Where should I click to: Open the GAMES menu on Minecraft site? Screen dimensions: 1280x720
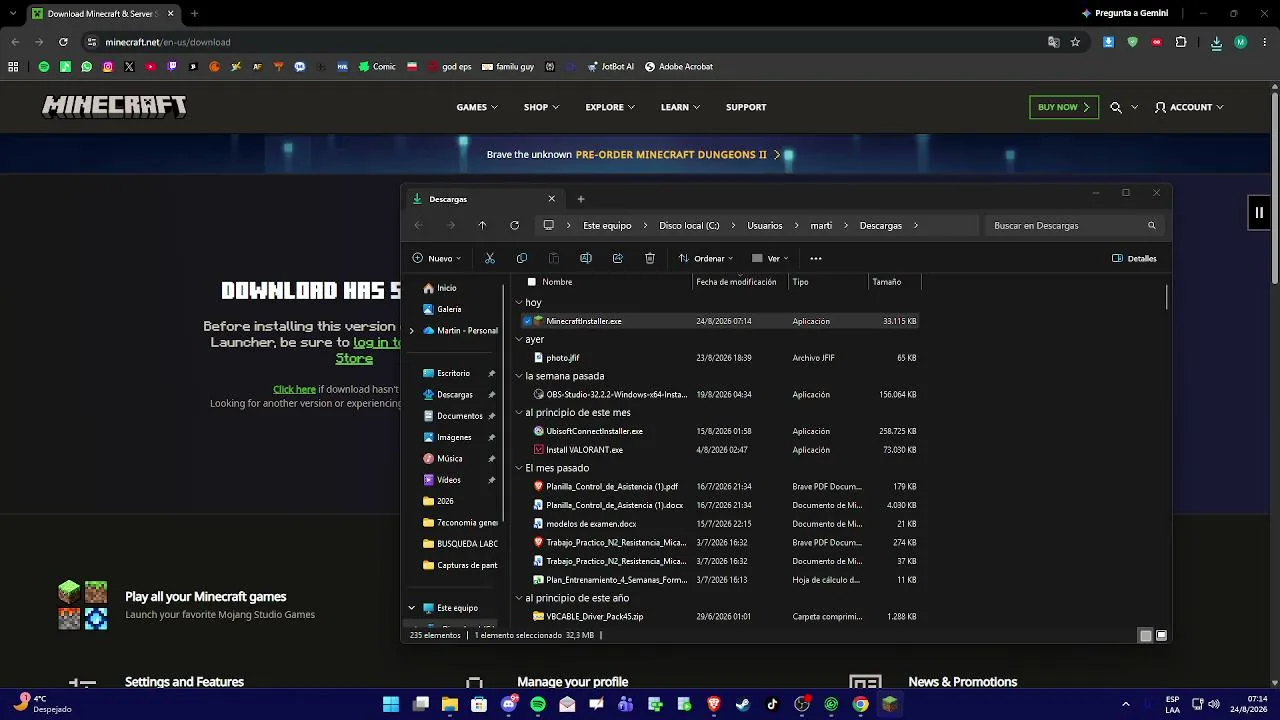pyautogui.click(x=477, y=107)
